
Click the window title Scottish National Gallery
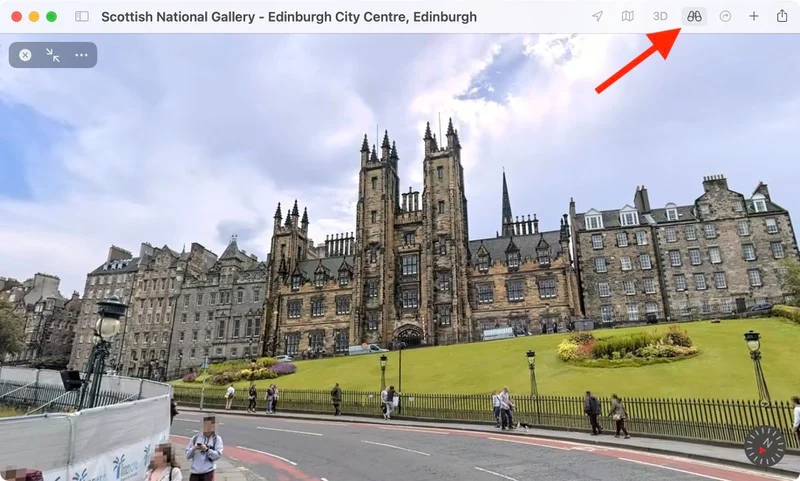point(289,17)
